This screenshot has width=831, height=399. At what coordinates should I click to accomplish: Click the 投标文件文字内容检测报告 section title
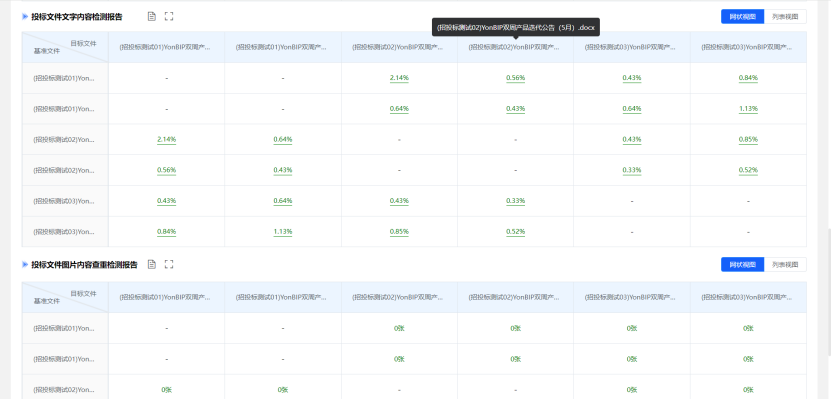point(77,17)
